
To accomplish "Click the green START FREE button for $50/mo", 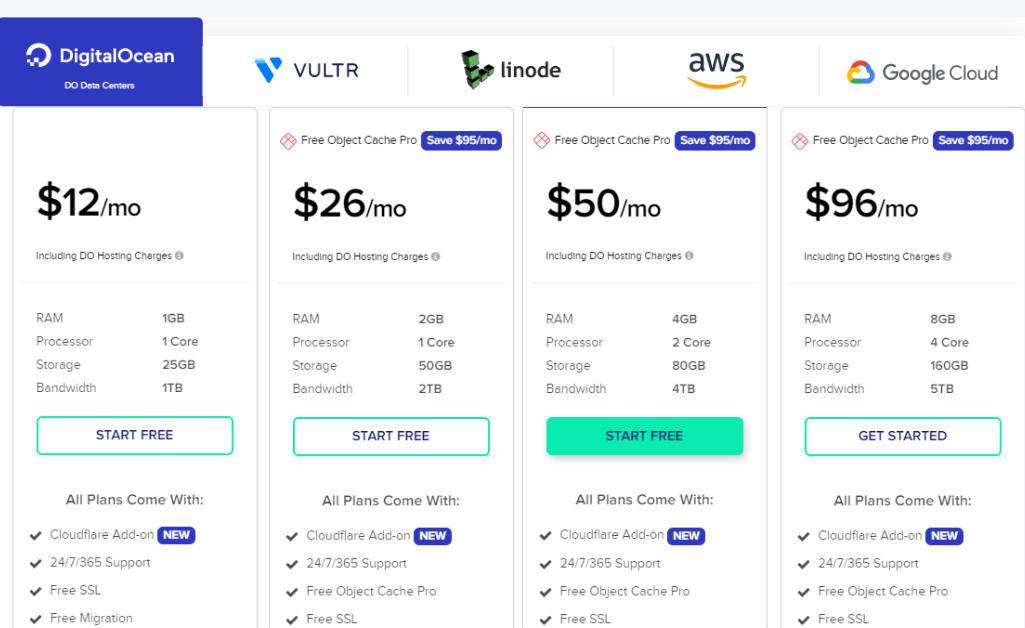I will 645,436.
